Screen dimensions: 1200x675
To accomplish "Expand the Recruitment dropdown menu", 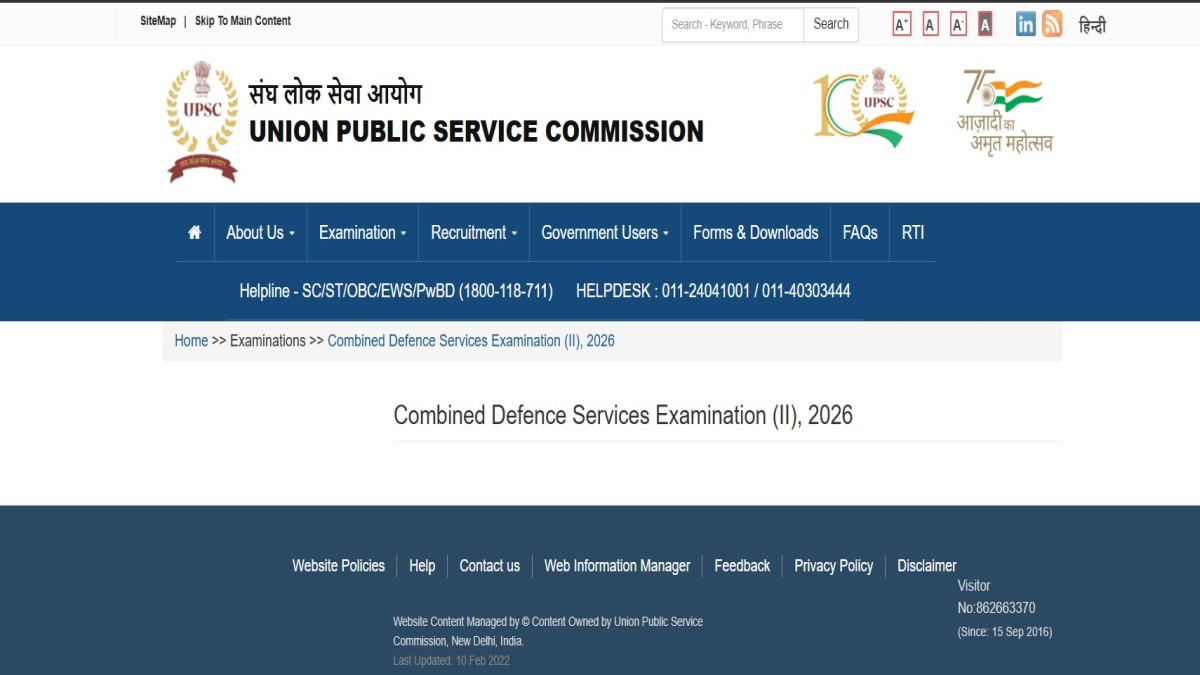I will click(x=474, y=232).
